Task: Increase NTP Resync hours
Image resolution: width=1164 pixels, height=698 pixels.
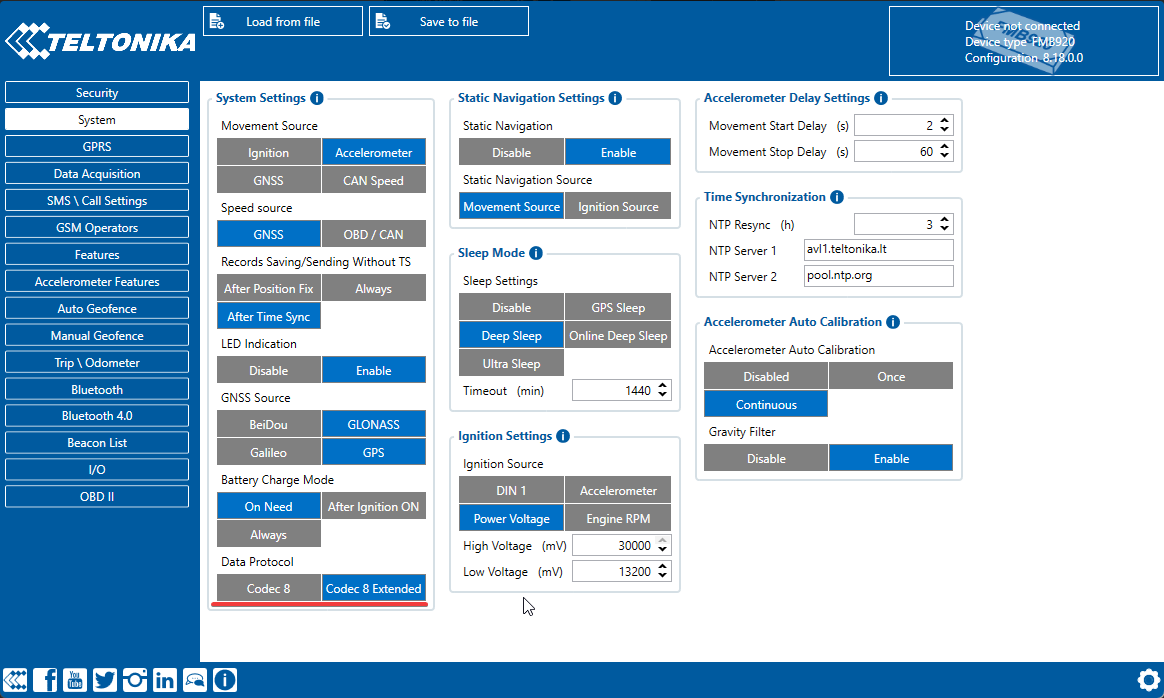Action: pyautogui.click(x=944, y=220)
